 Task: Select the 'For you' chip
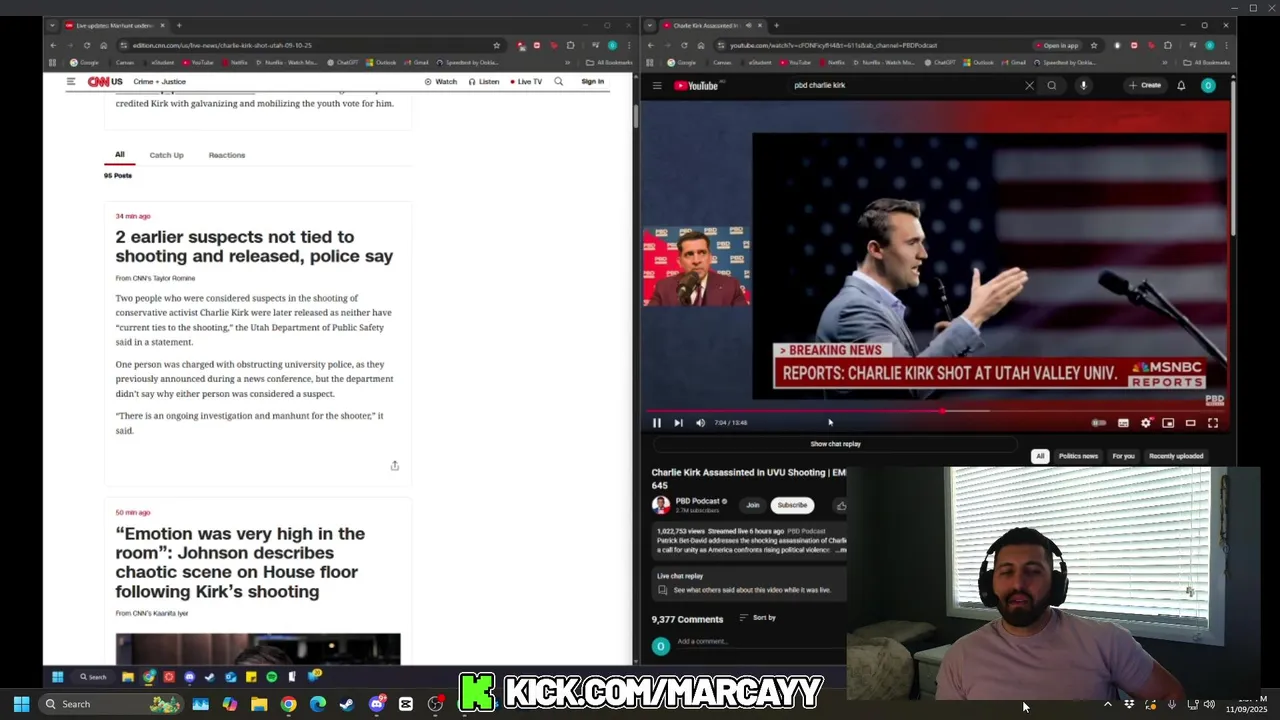click(x=1123, y=456)
